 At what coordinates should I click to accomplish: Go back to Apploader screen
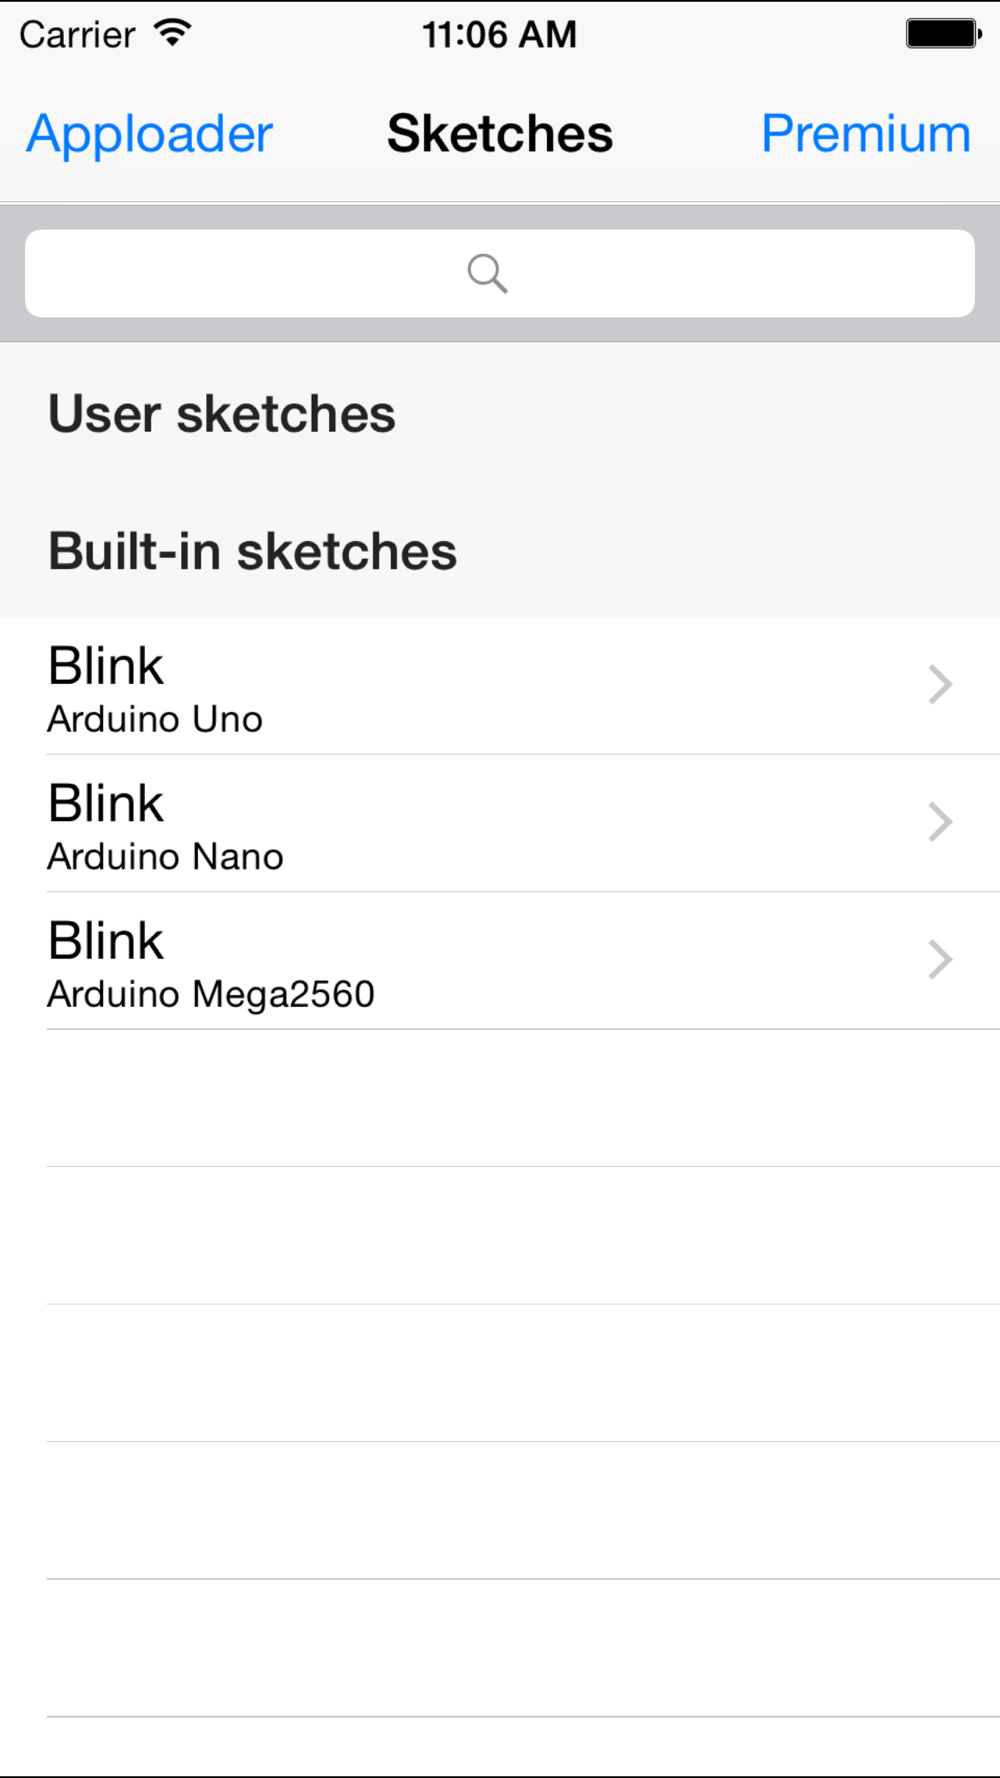(149, 134)
